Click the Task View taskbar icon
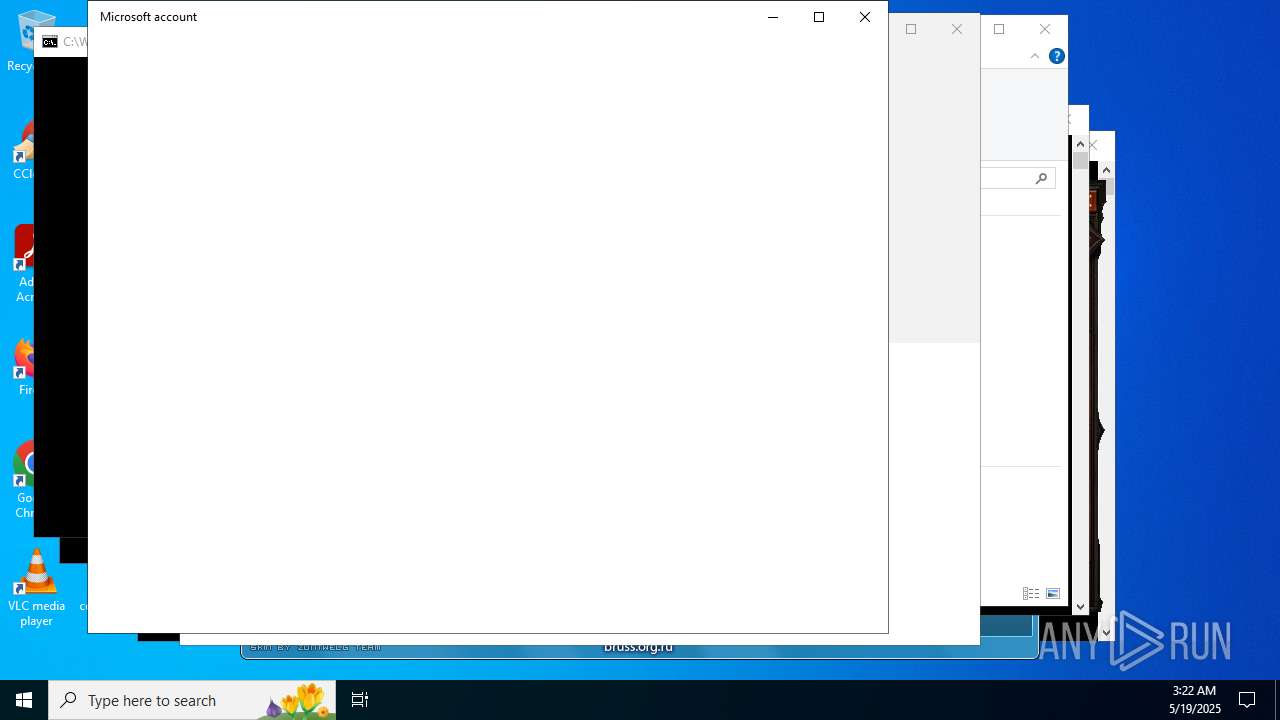 [x=360, y=700]
